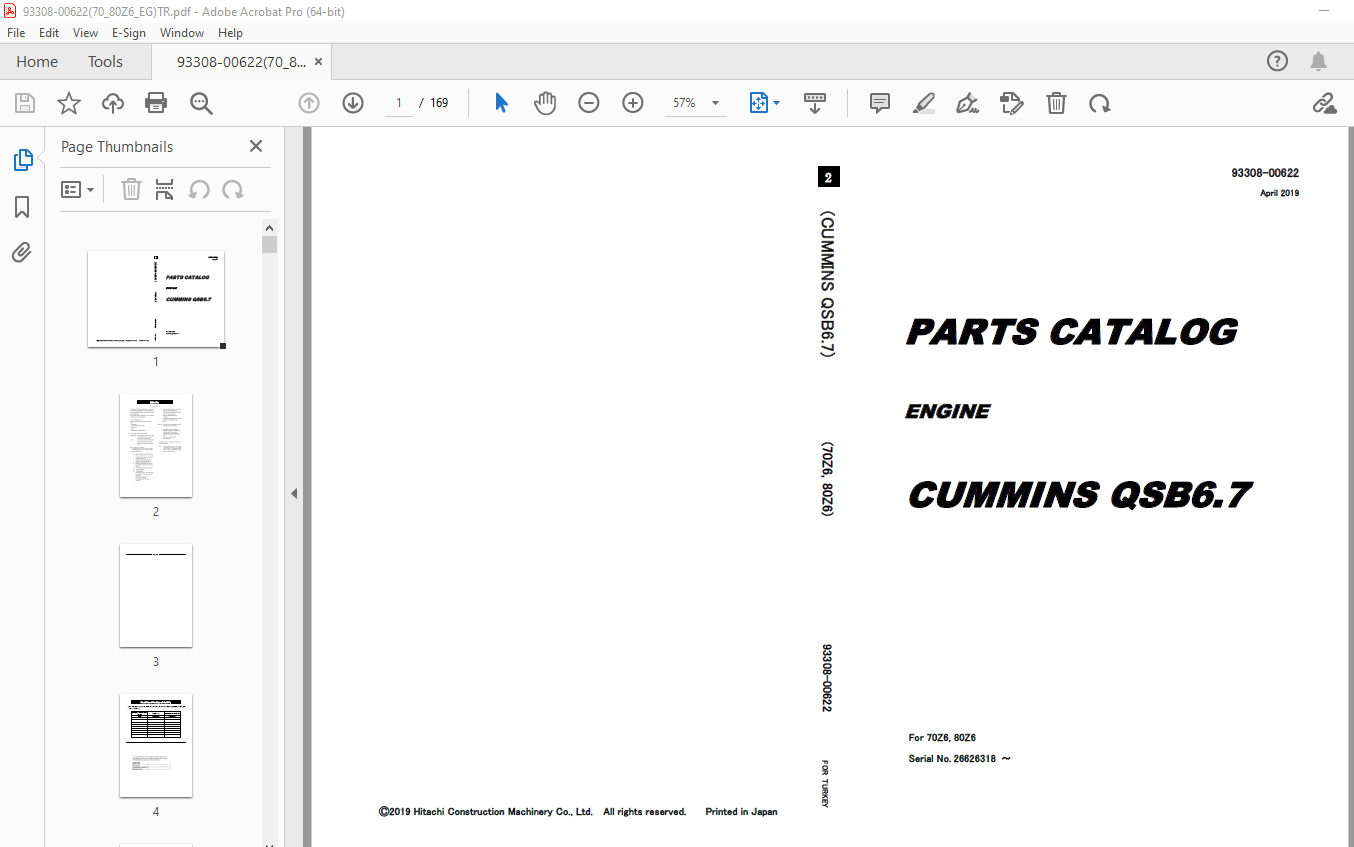1354x847 pixels.
Task: Bookmark file with the star icon
Action: (69, 103)
